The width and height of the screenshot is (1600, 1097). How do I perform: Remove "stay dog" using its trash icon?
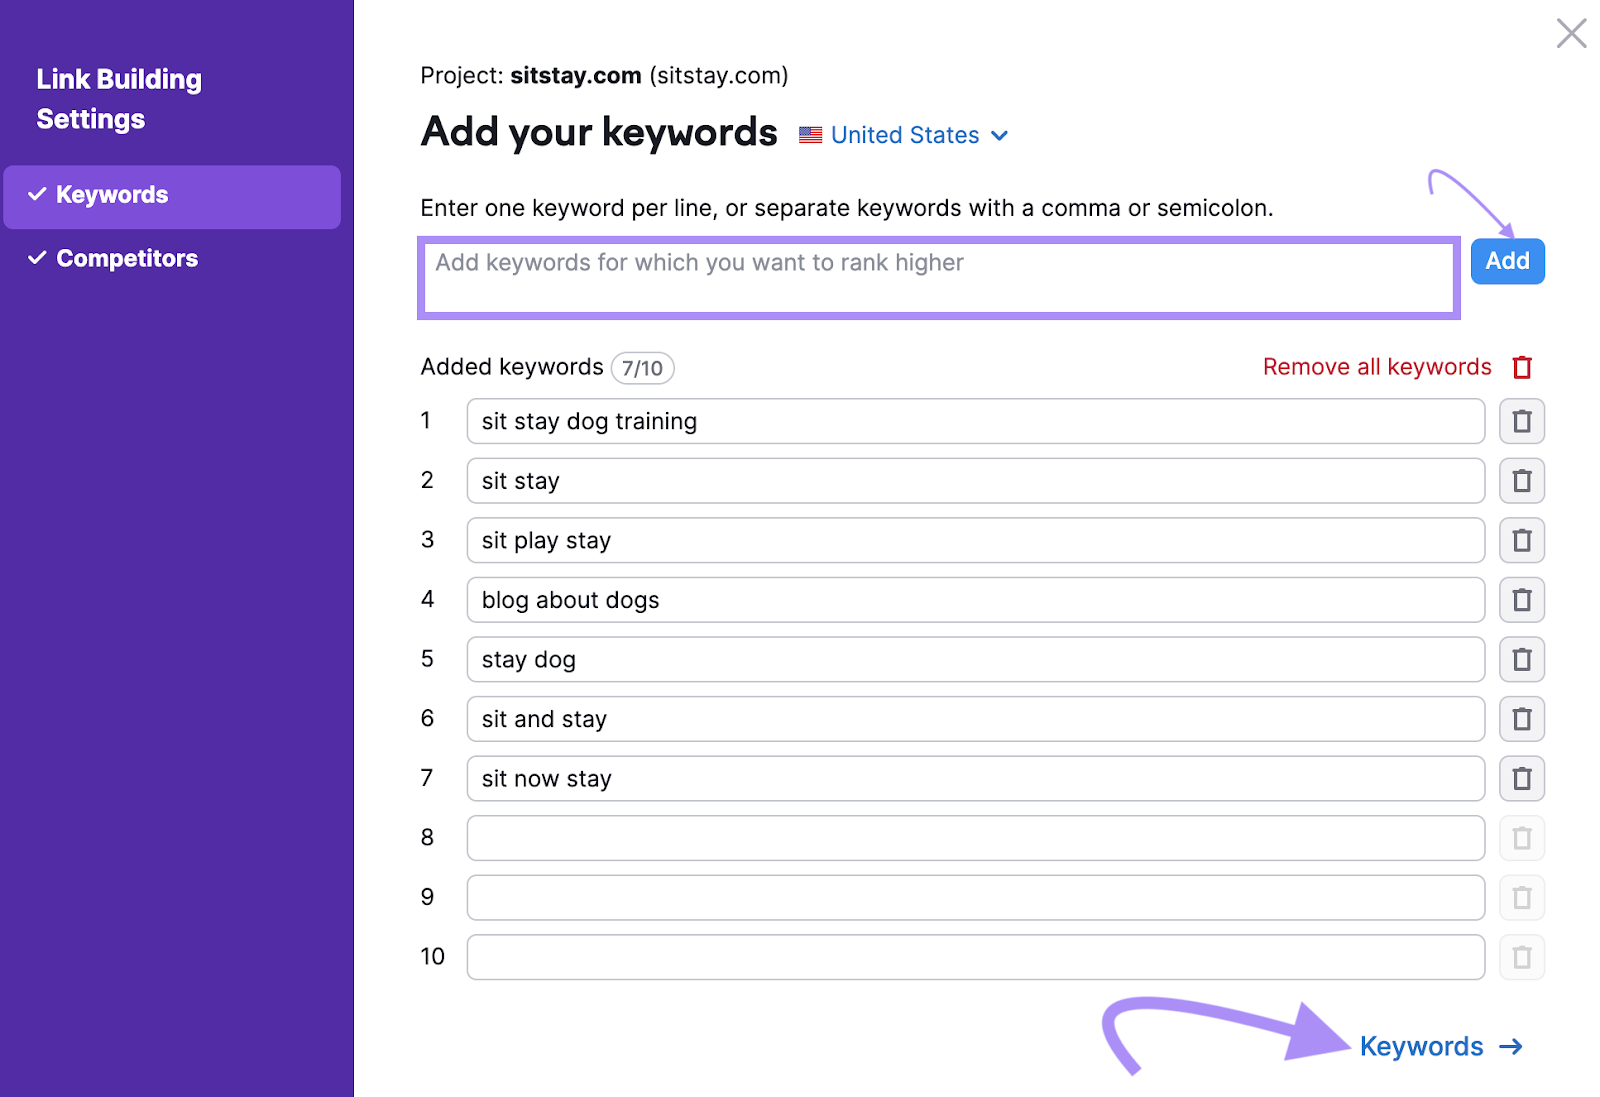point(1521,659)
